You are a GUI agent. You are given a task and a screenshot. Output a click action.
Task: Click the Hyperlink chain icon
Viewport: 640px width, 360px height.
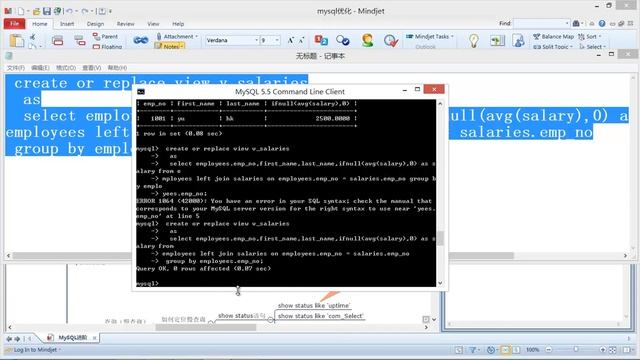pos(141,40)
